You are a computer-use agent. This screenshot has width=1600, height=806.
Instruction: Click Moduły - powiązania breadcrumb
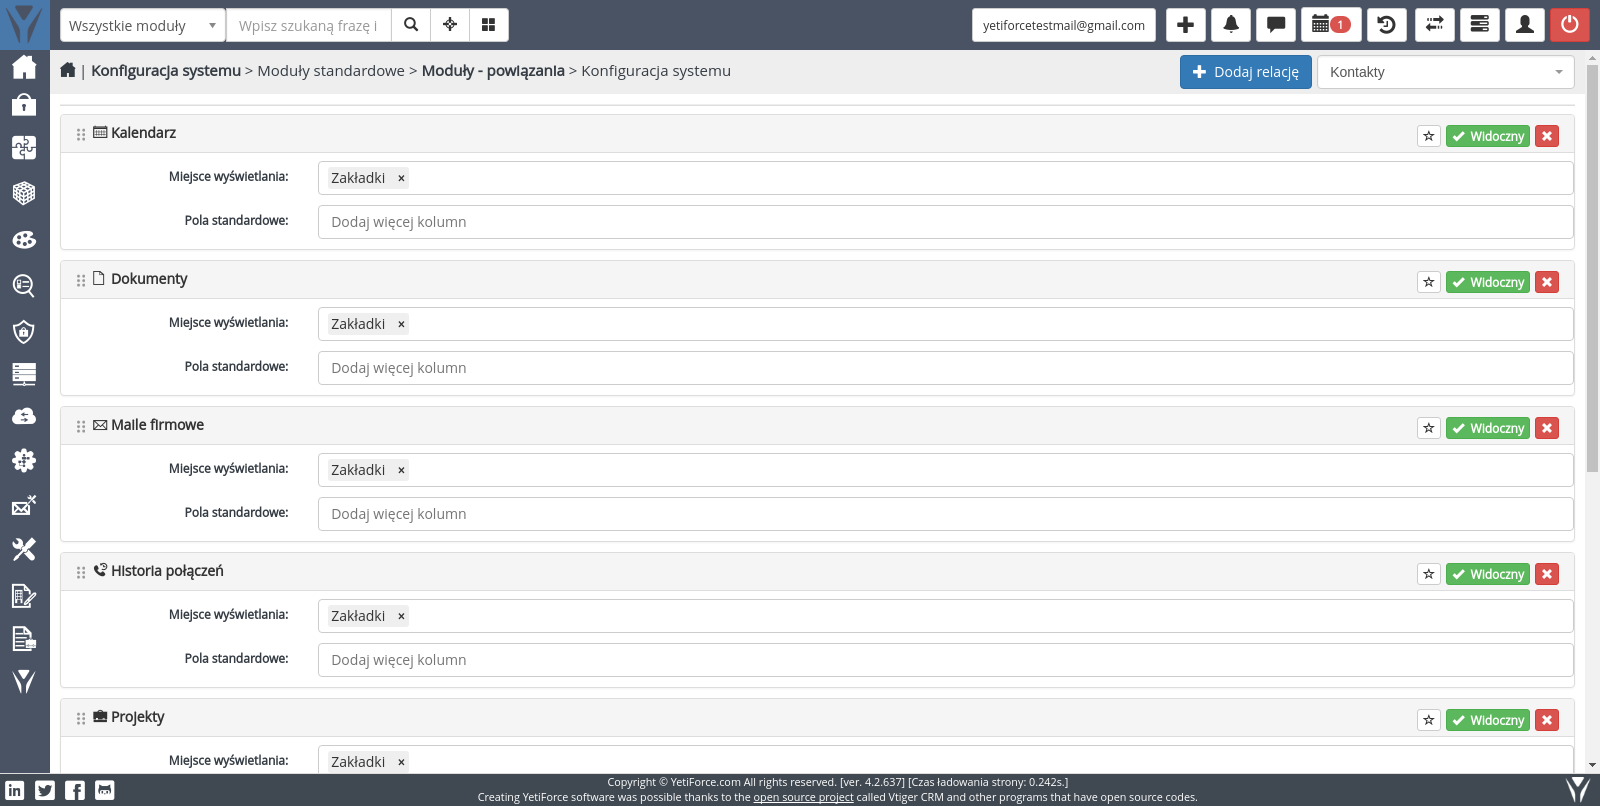point(493,71)
